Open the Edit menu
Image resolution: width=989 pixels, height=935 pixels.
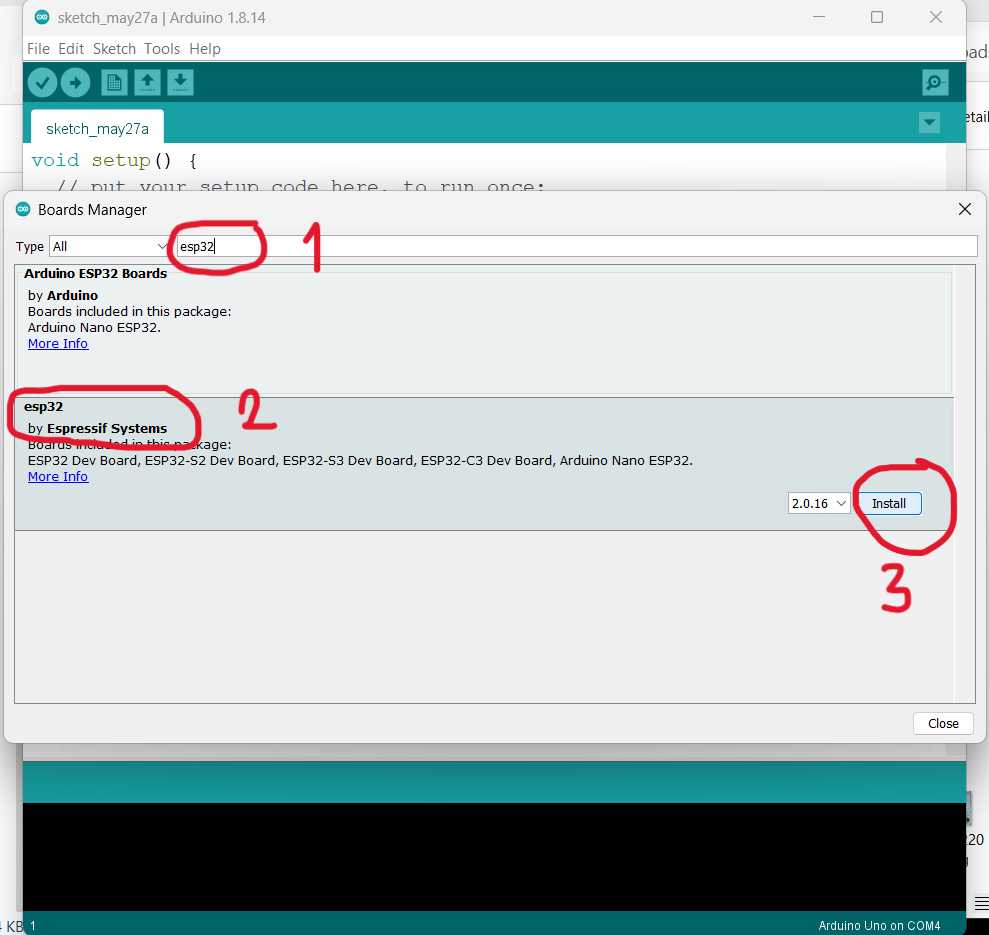(71, 49)
